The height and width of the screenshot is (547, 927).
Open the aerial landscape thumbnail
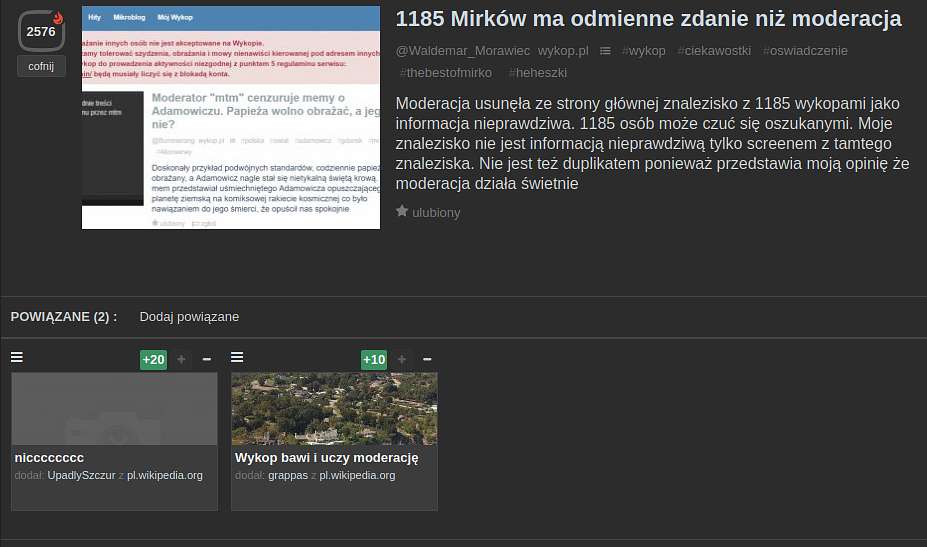point(335,409)
